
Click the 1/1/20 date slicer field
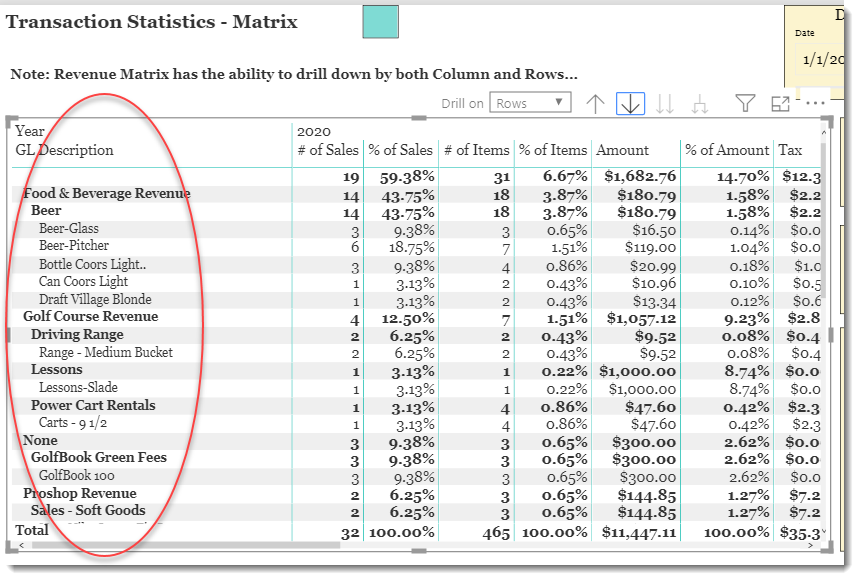(823, 60)
